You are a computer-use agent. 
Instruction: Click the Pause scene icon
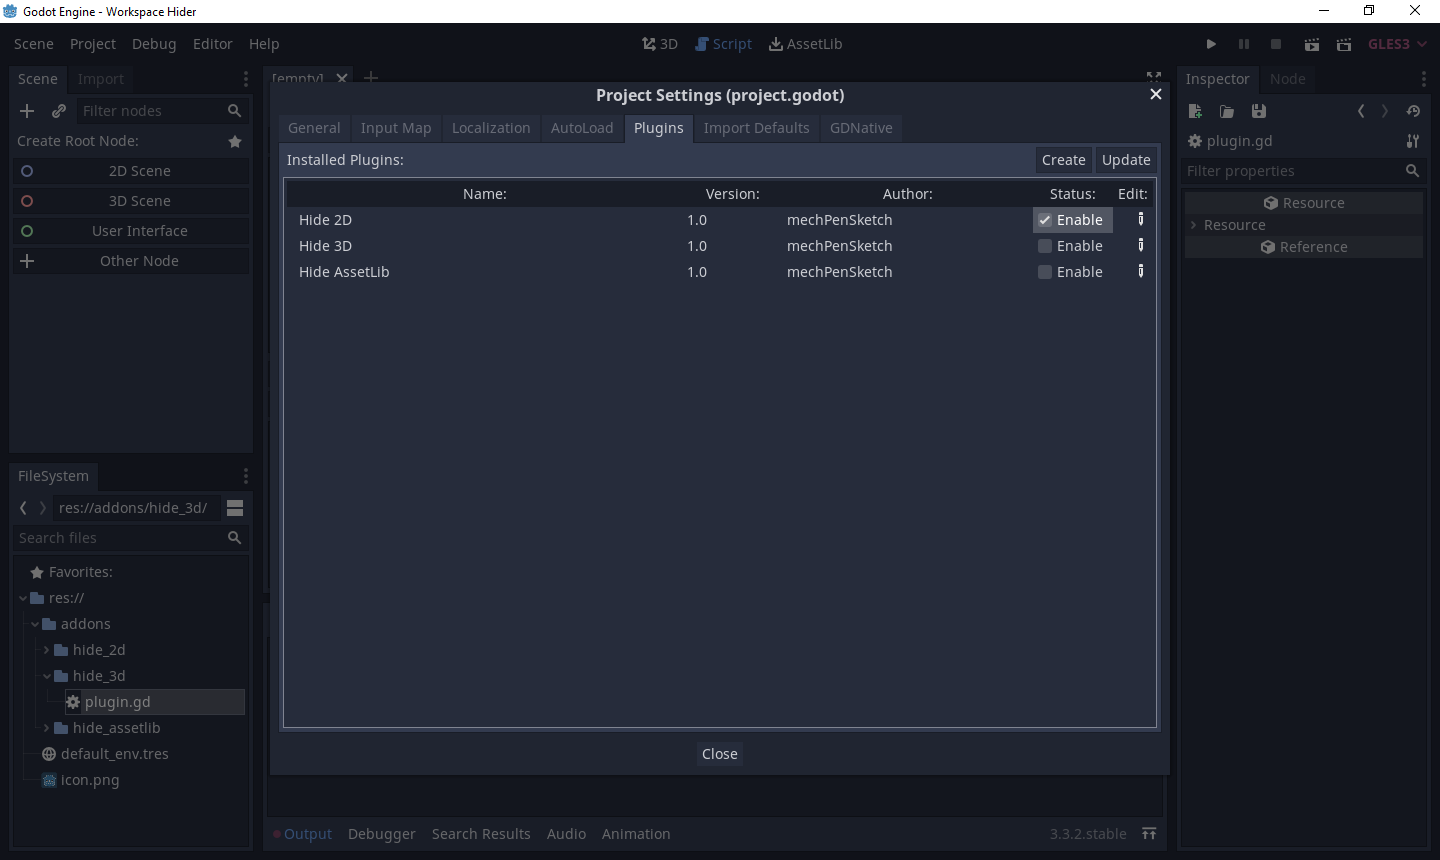(x=1244, y=44)
